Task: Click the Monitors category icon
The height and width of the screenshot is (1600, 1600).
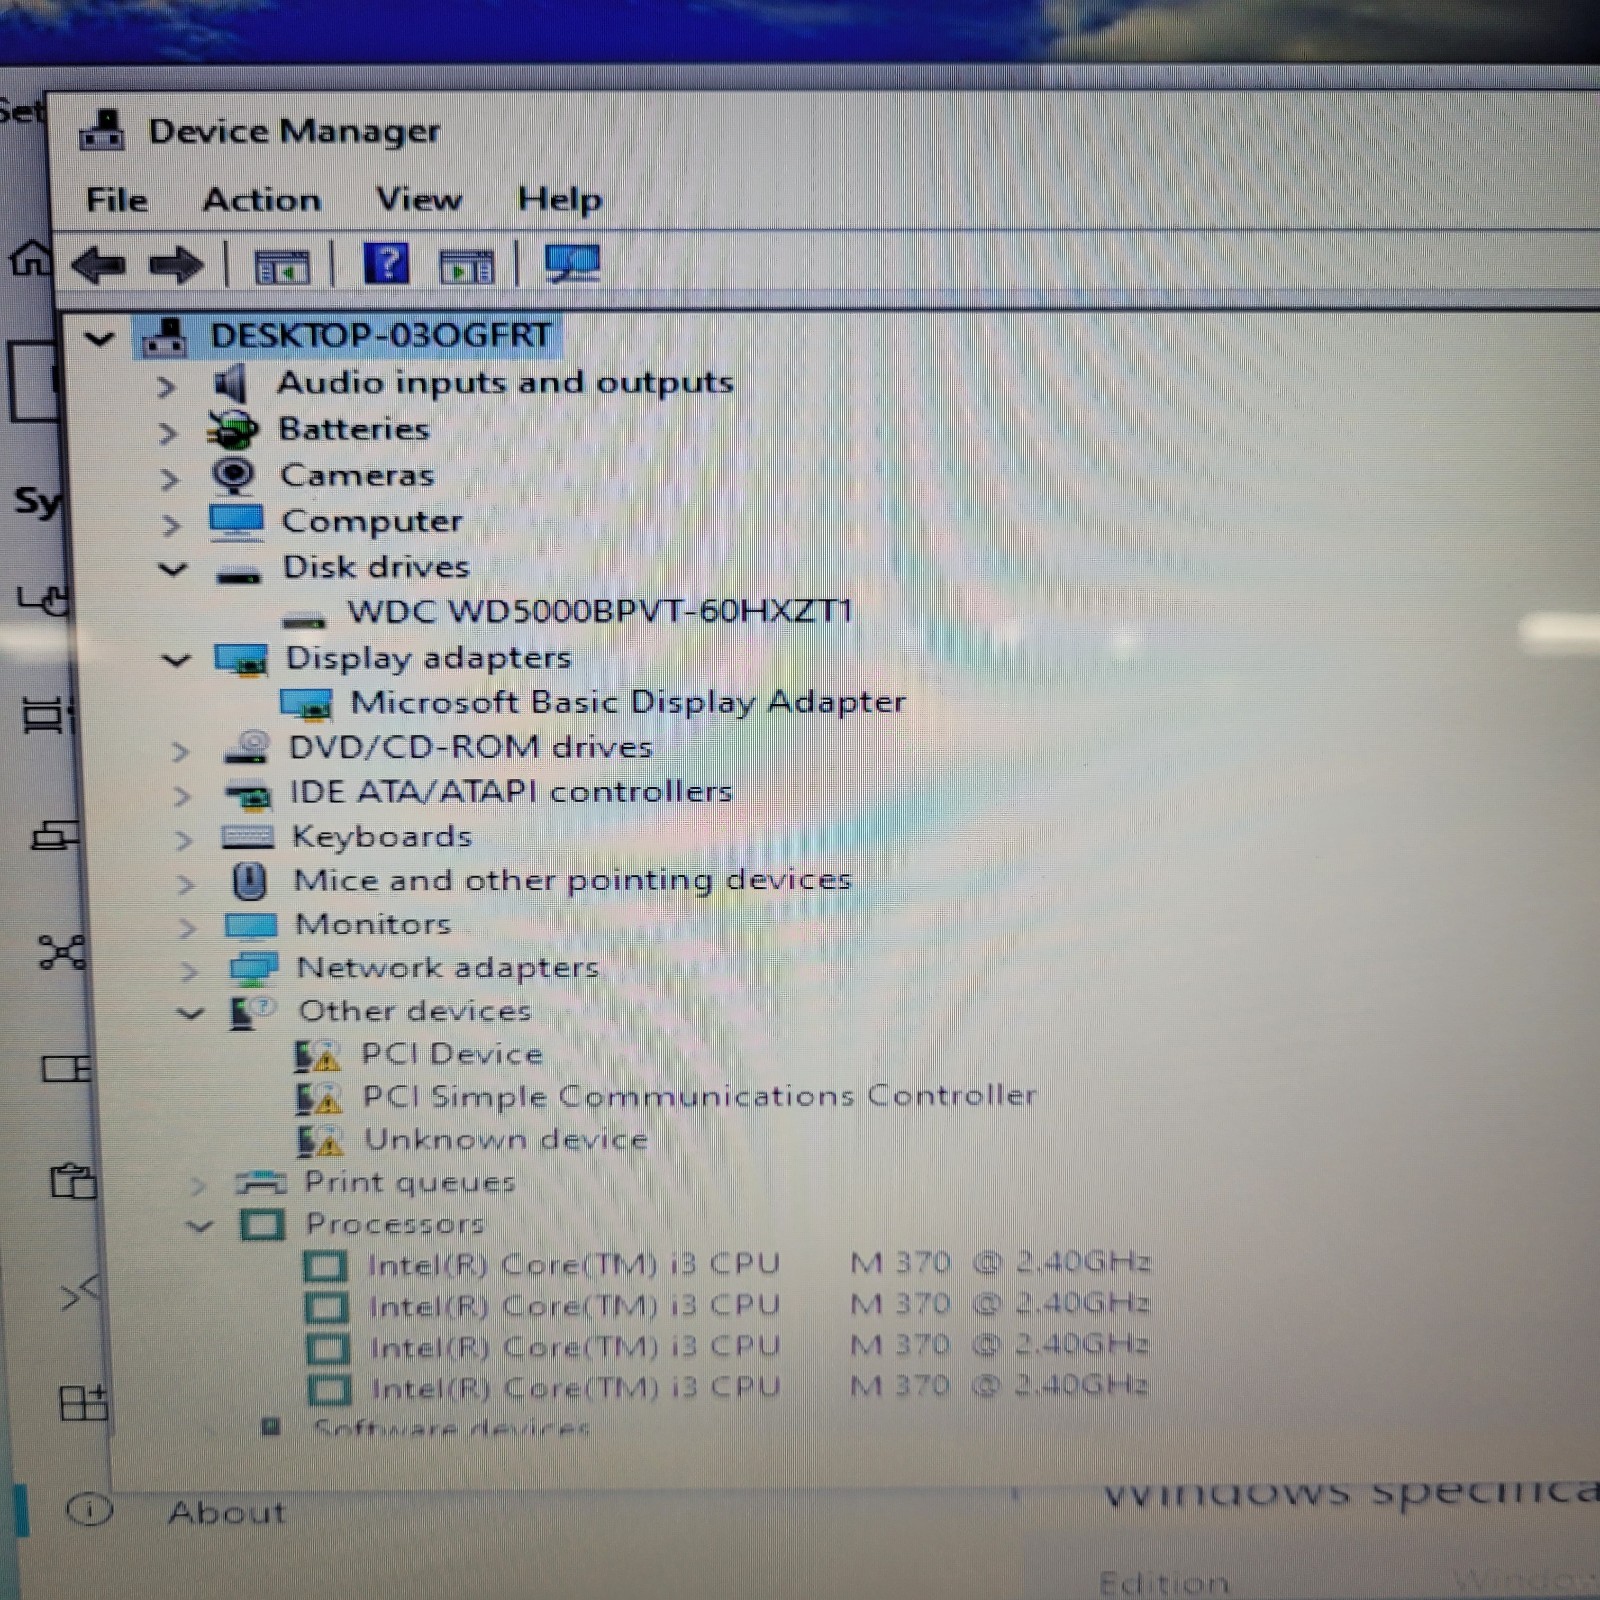Action: (x=251, y=926)
